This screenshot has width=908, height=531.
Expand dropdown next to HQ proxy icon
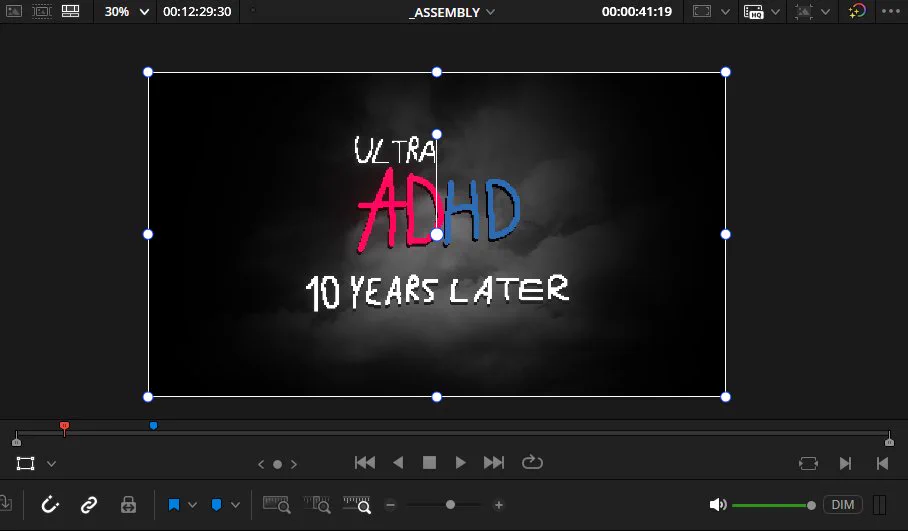[775, 12]
